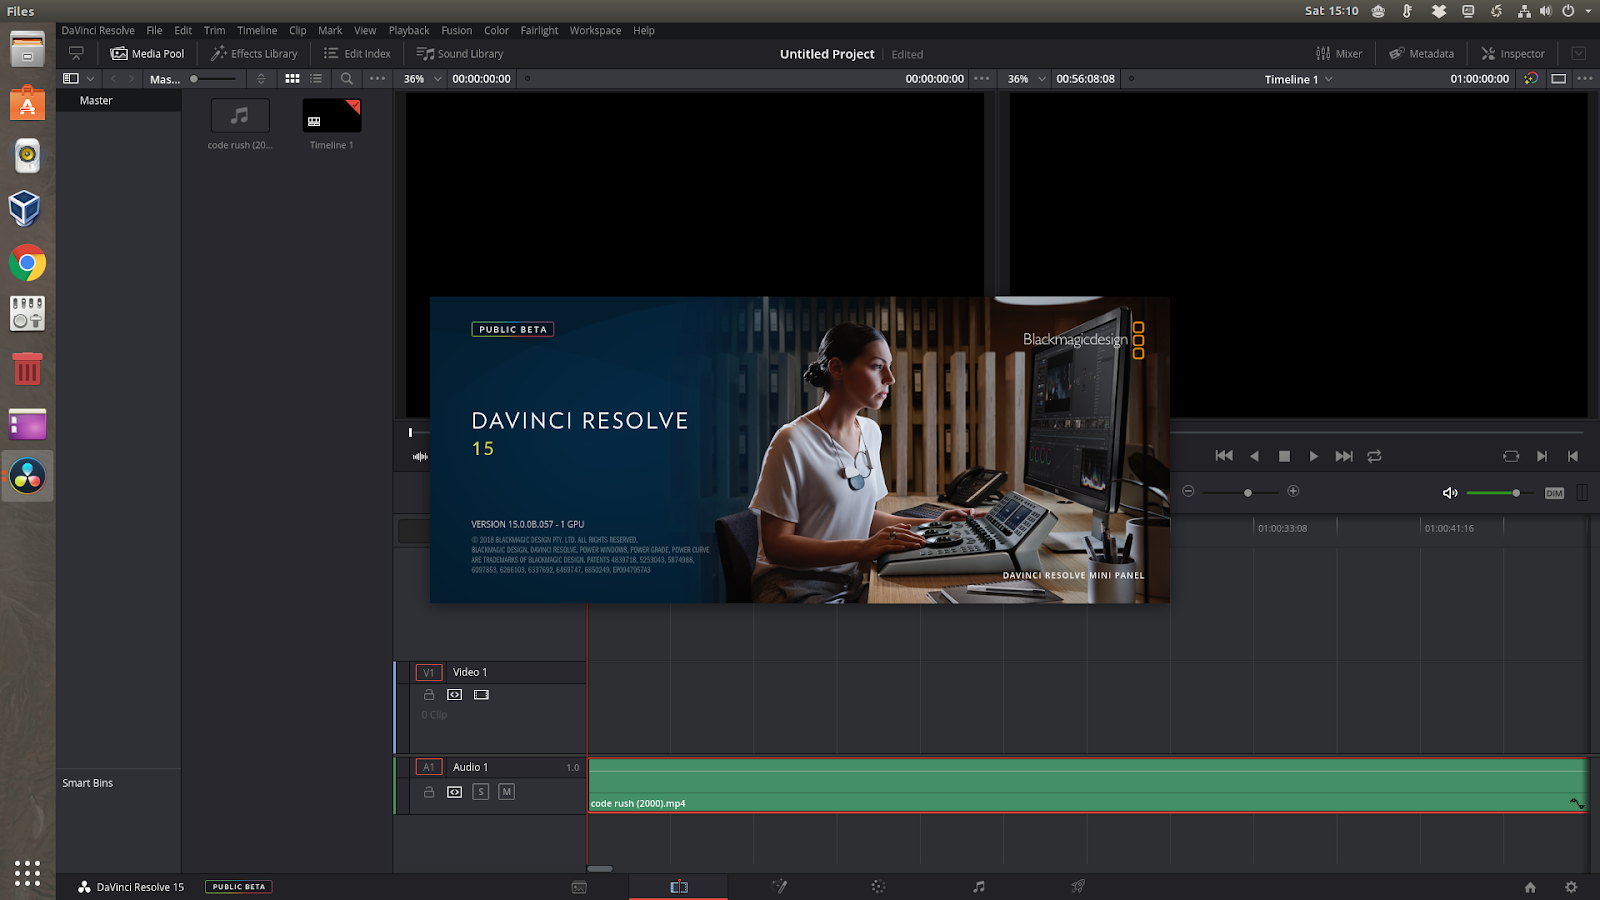The width and height of the screenshot is (1600, 900).
Task: Open the Inspector panel
Action: (x=1513, y=53)
